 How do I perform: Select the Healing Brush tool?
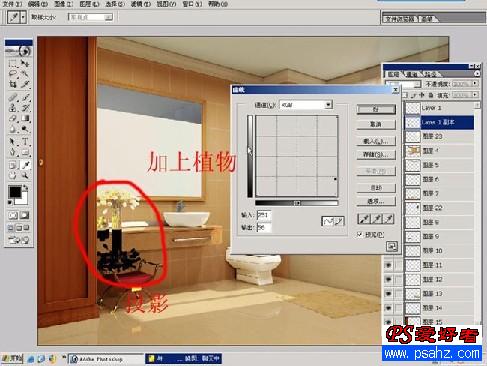(13, 98)
